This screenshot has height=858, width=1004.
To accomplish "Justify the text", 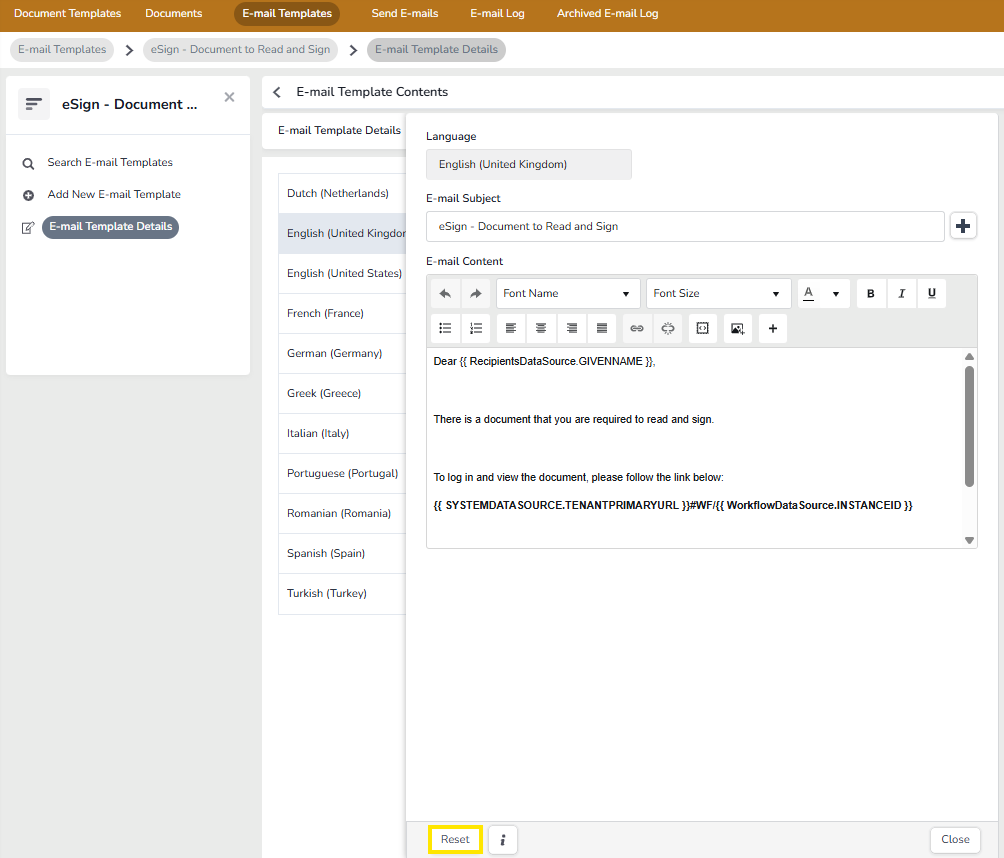I will pyautogui.click(x=602, y=328).
